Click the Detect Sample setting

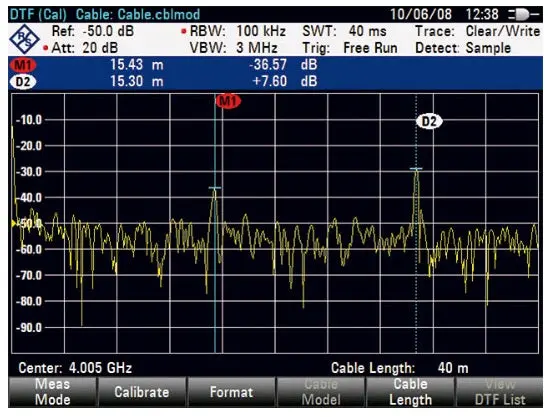(463, 48)
